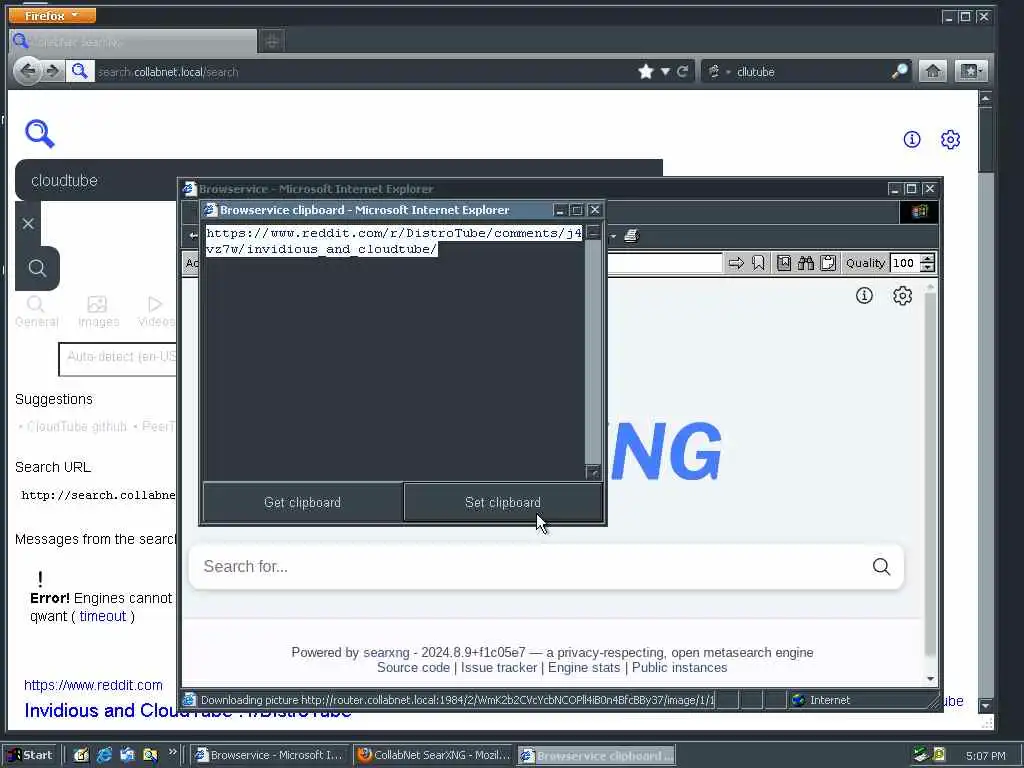Click the info icon inside Browservice page
The image size is (1024, 768).
click(x=864, y=296)
